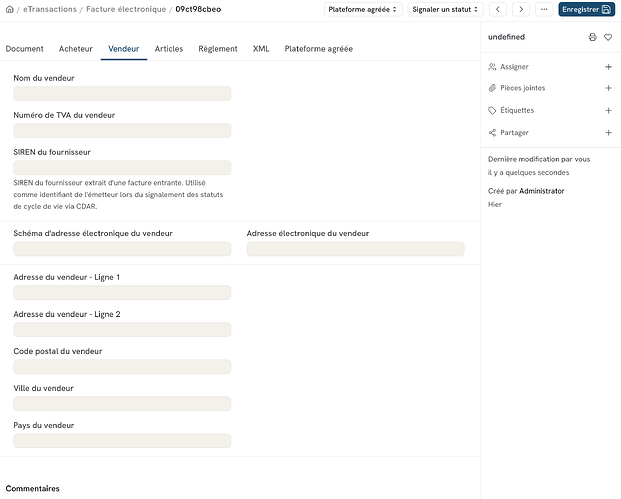Image resolution: width=621 pixels, height=499 pixels.
Task: Focus the Code postal du vendeur field
Action: tap(122, 367)
